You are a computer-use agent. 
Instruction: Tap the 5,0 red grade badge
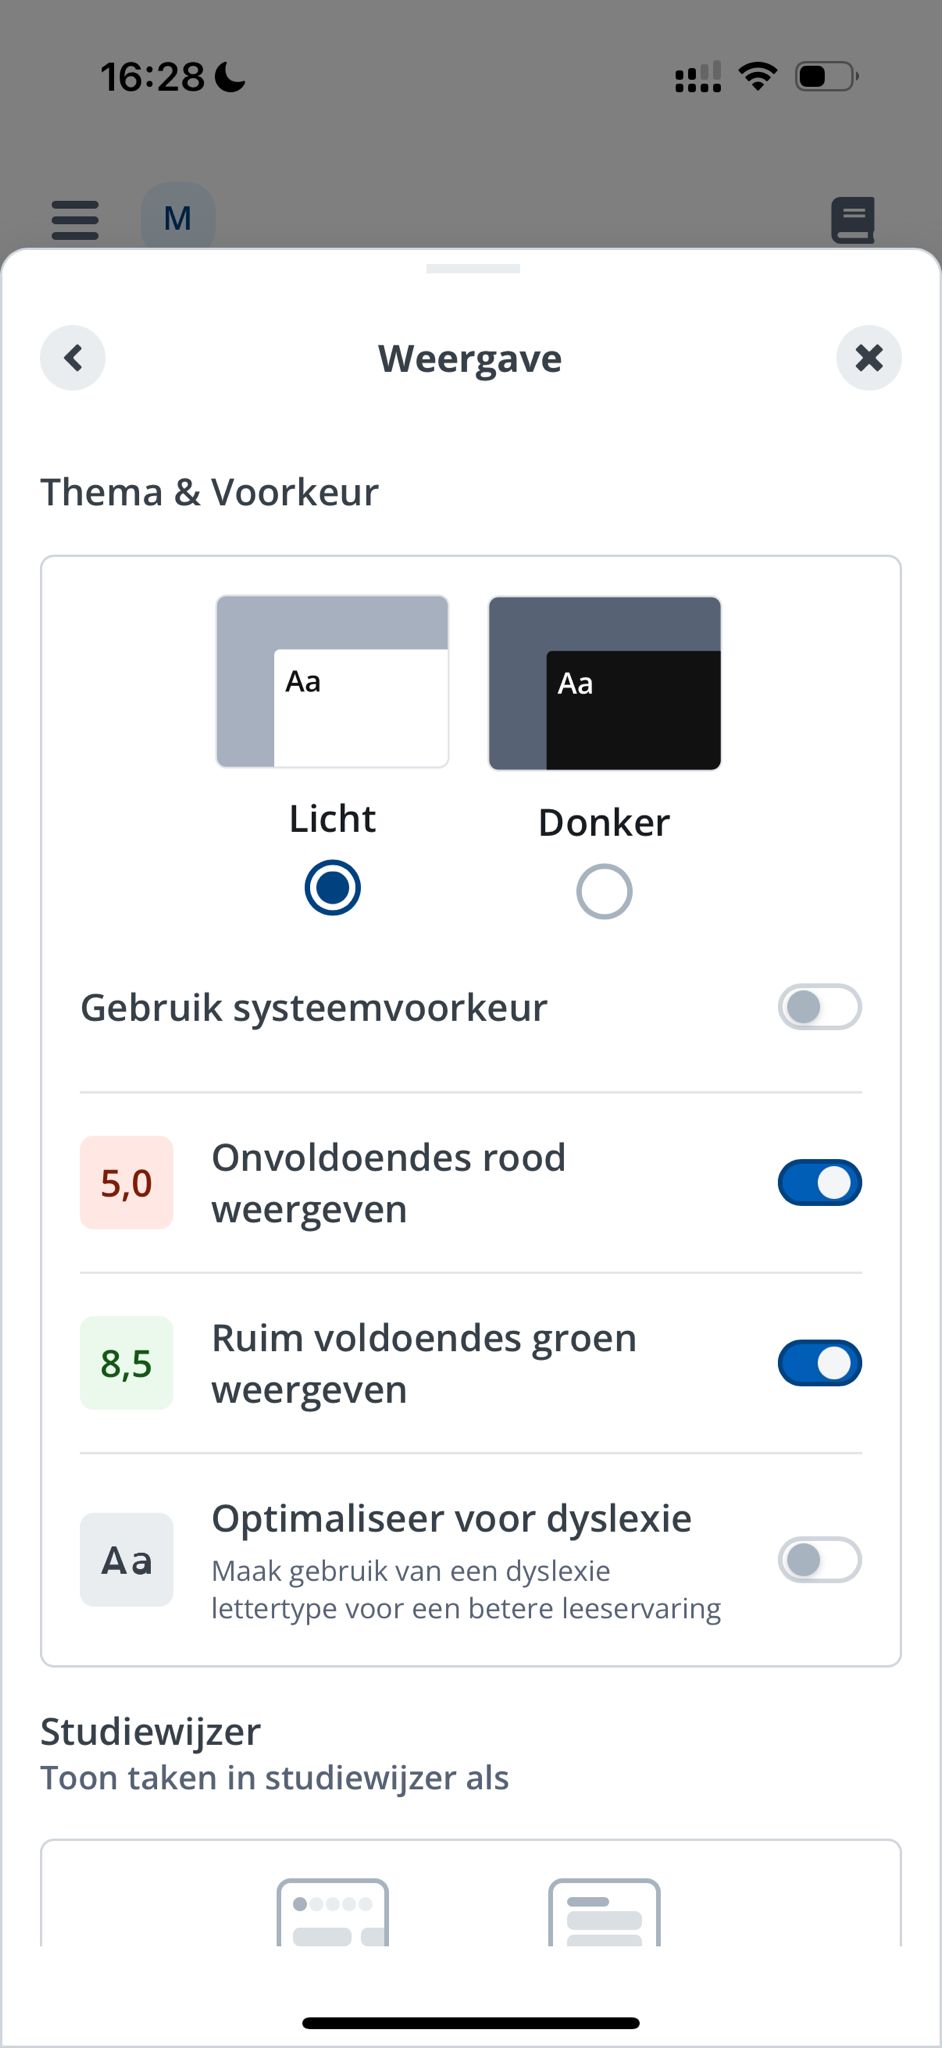127,1183
